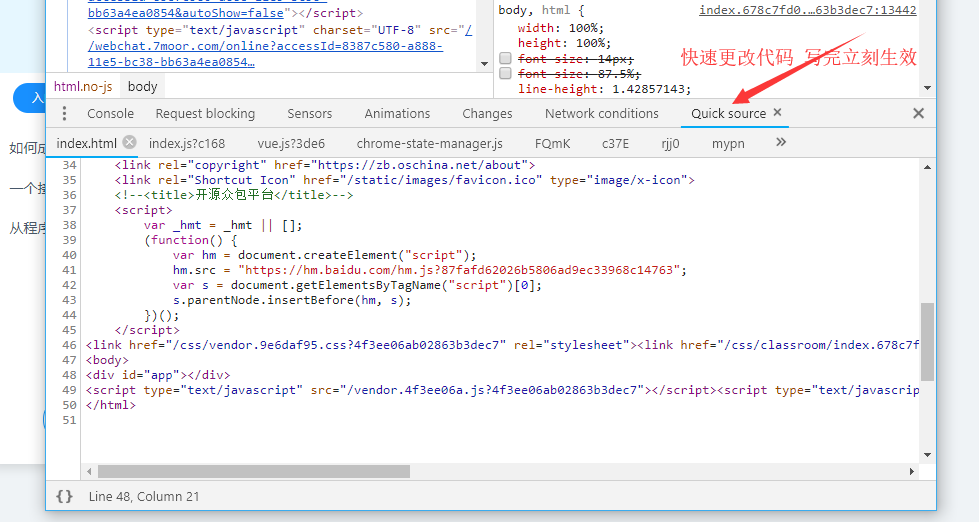Click the line-height: 1.42857143 value
The width and height of the screenshot is (979, 522).
click(649, 89)
